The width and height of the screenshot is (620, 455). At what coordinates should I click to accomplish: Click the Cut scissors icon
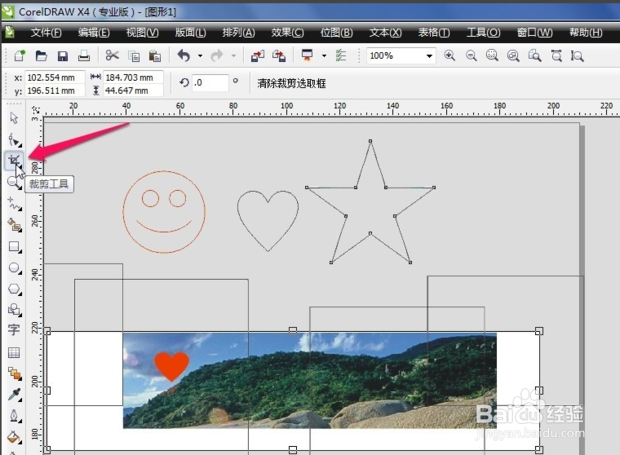pyautogui.click(x=112, y=55)
